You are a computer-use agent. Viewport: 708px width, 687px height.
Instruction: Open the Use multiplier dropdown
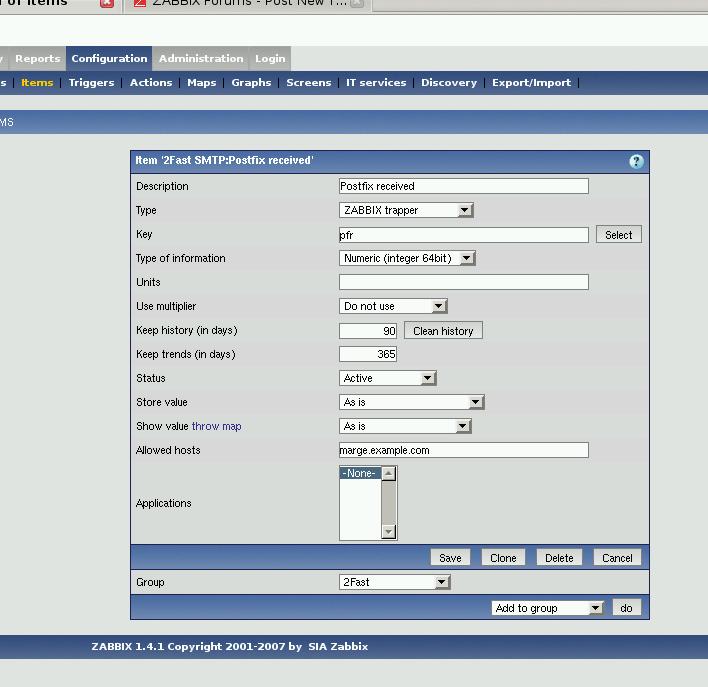click(393, 306)
